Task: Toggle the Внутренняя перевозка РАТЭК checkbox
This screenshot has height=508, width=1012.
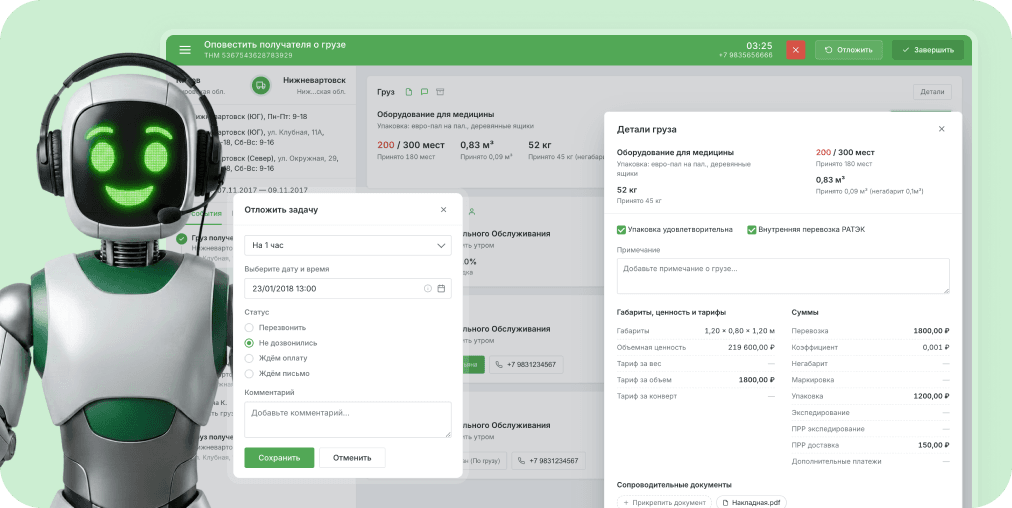Action: (x=752, y=229)
